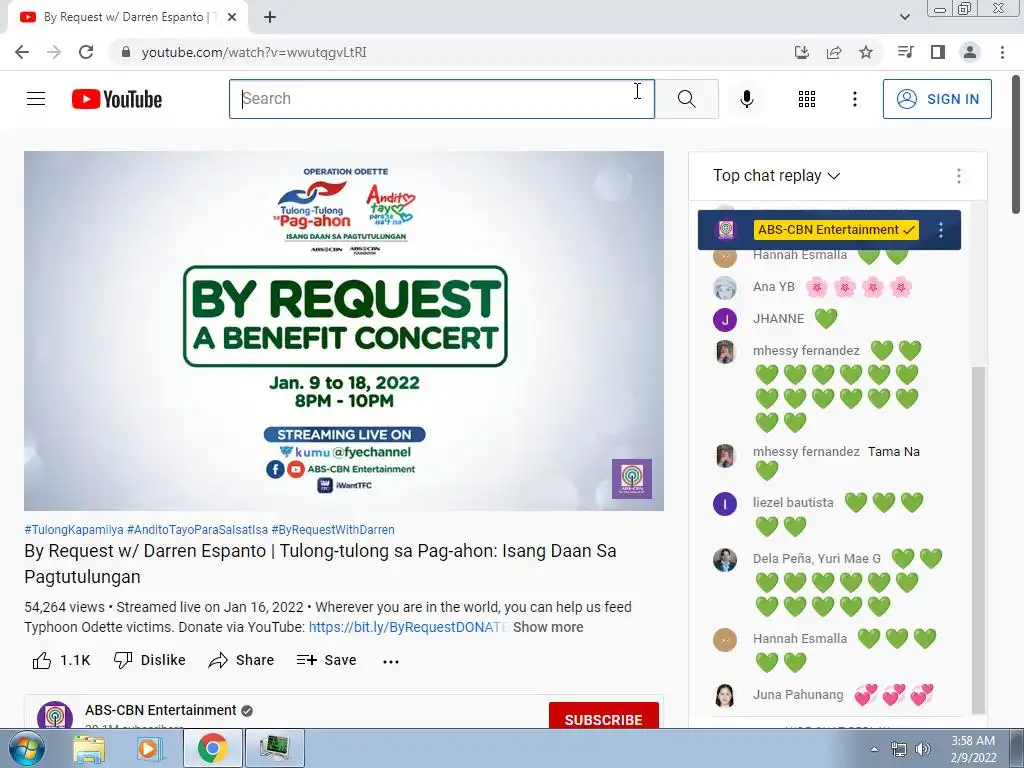The image size is (1024, 768).
Task: Toggle Chrome side panel icon
Action: [938, 52]
